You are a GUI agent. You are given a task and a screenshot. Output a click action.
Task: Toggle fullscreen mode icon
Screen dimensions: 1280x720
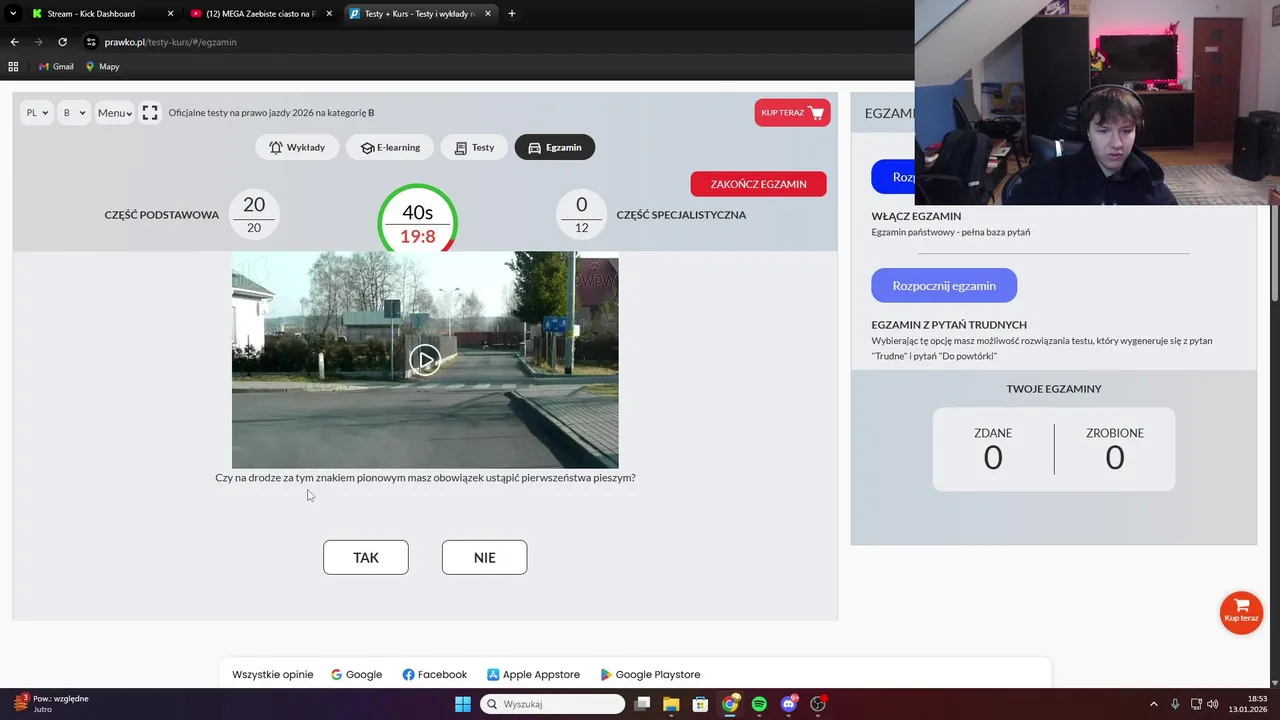tap(150, 113)
